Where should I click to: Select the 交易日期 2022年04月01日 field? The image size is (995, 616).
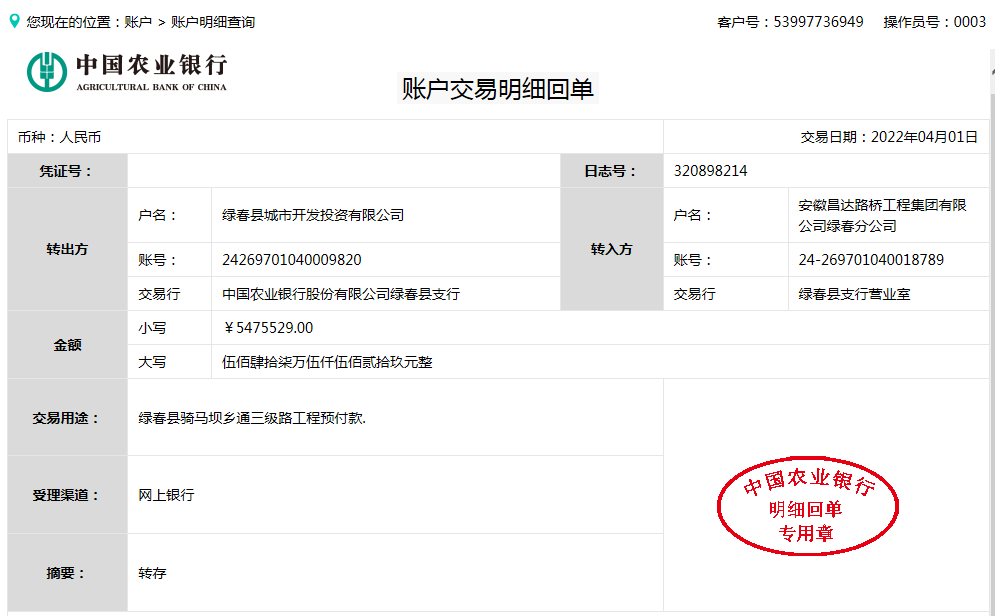click(x=889, y=137)
